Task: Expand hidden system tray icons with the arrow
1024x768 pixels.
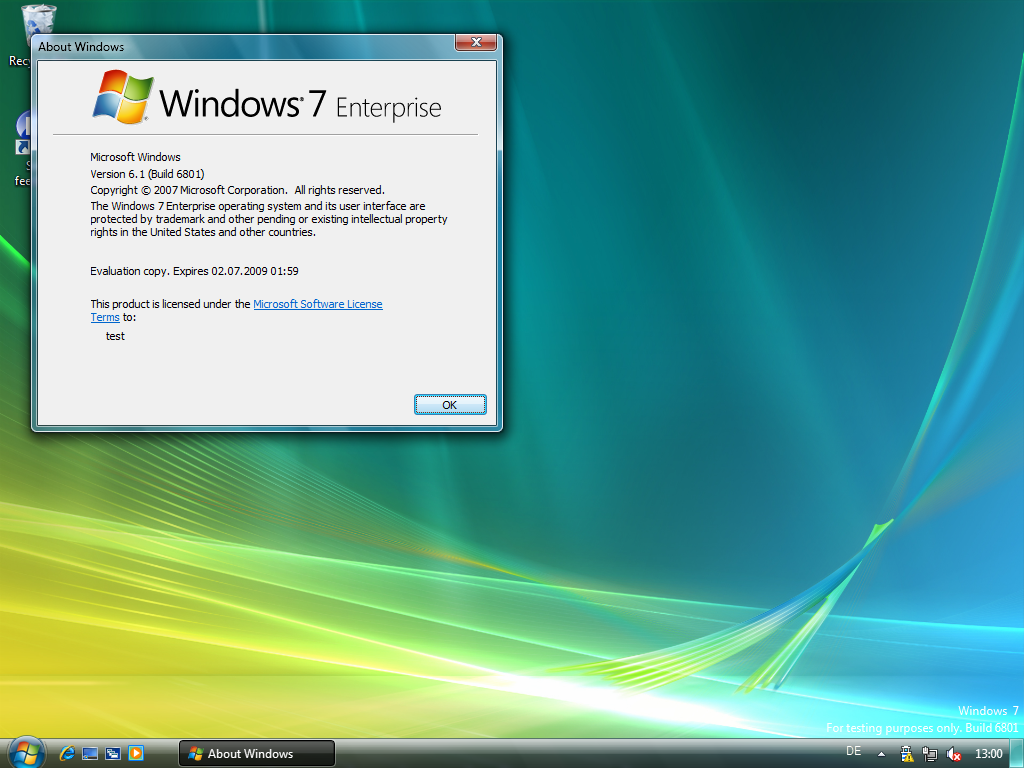Action: pyautogui.click(x=881, y=752)
